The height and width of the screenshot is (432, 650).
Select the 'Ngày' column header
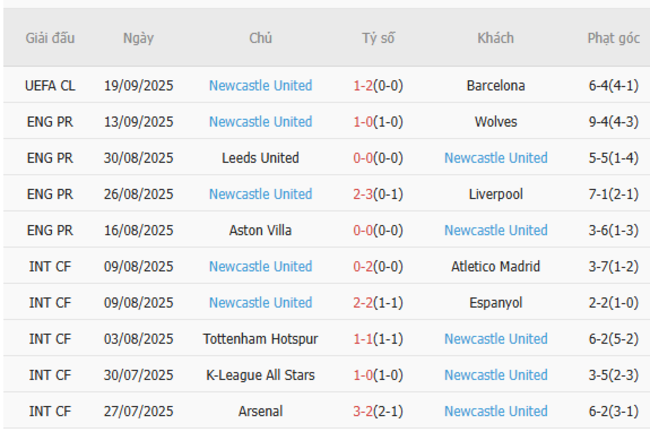point(139,38)
